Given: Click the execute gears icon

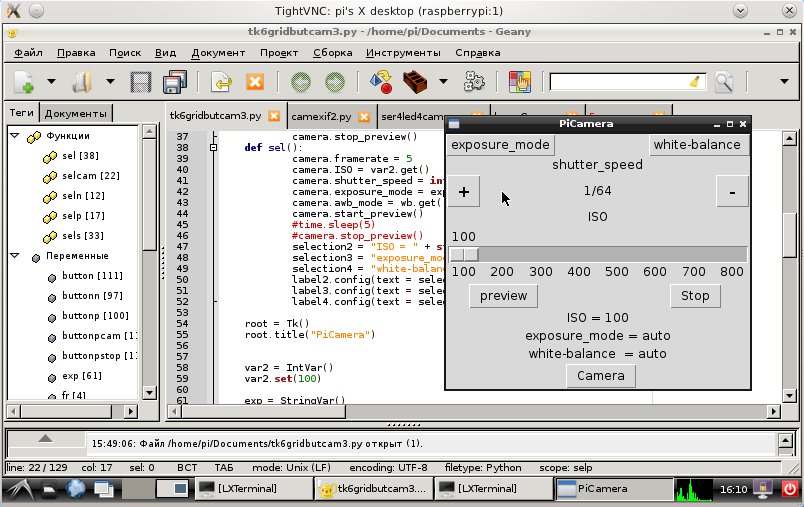Looking at the screenshot, I should click(x=474, y=82).
